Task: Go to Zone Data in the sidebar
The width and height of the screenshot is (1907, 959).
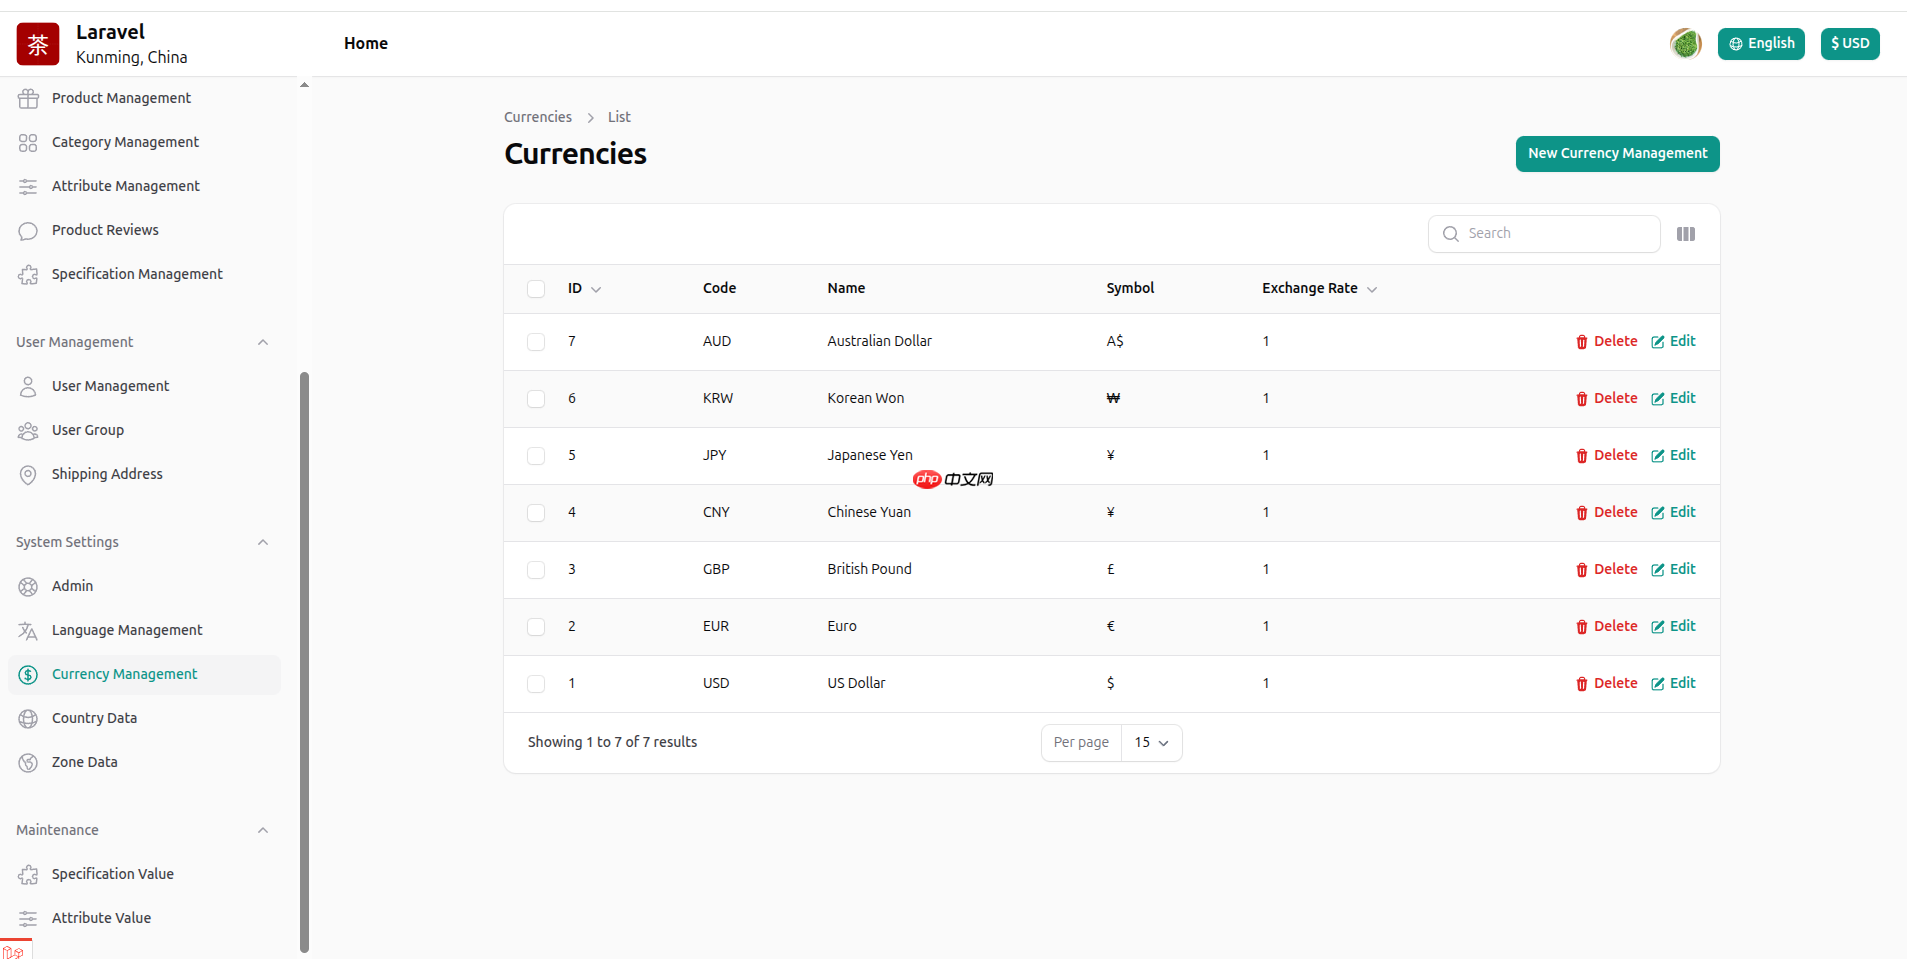Action: click(84, 762)
